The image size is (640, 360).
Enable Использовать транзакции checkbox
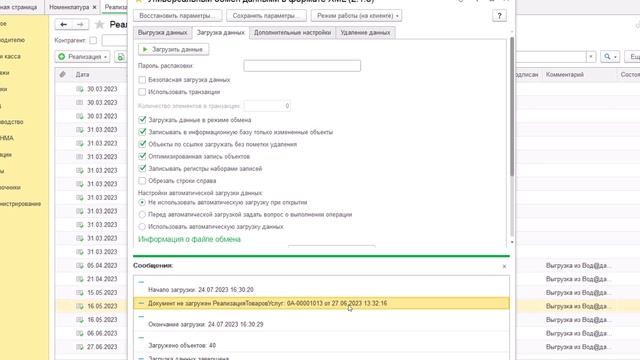(x=142, y=92)
